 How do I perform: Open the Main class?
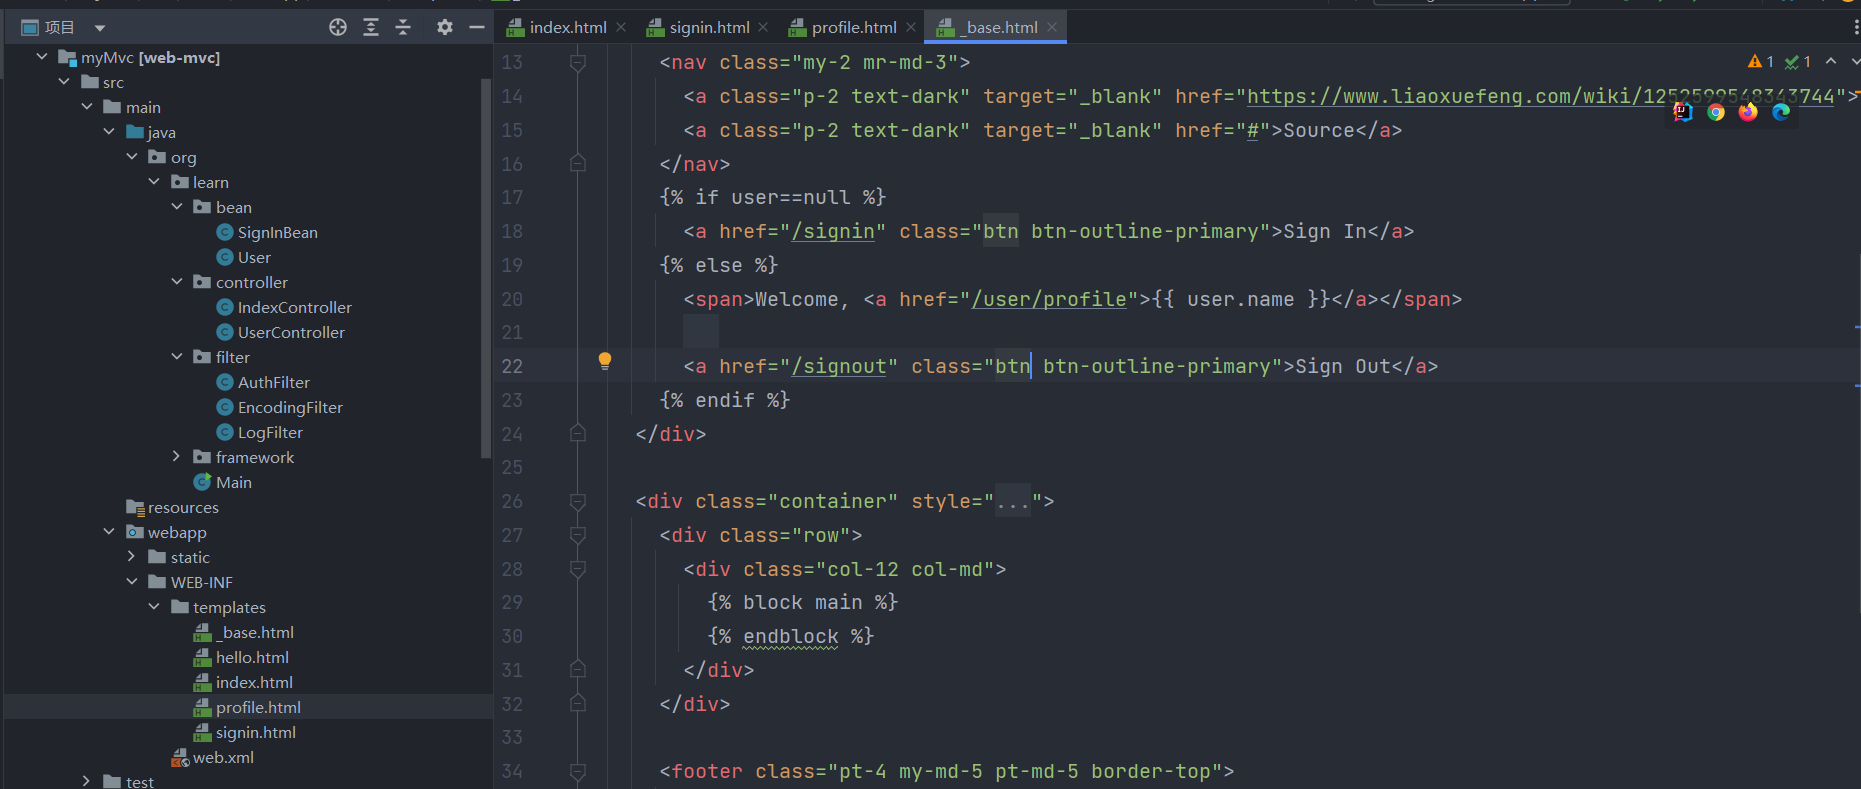[233, 482]
